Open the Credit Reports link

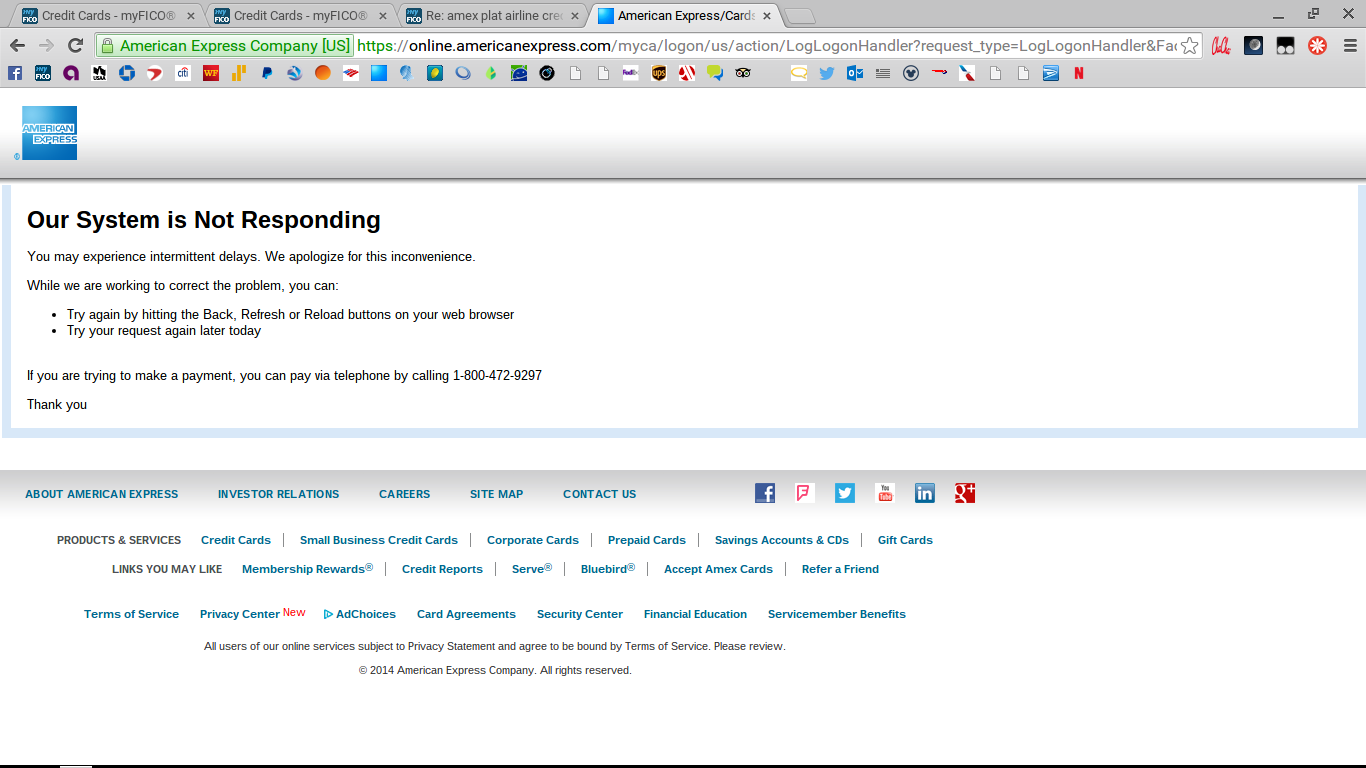(x=442, y=569)
